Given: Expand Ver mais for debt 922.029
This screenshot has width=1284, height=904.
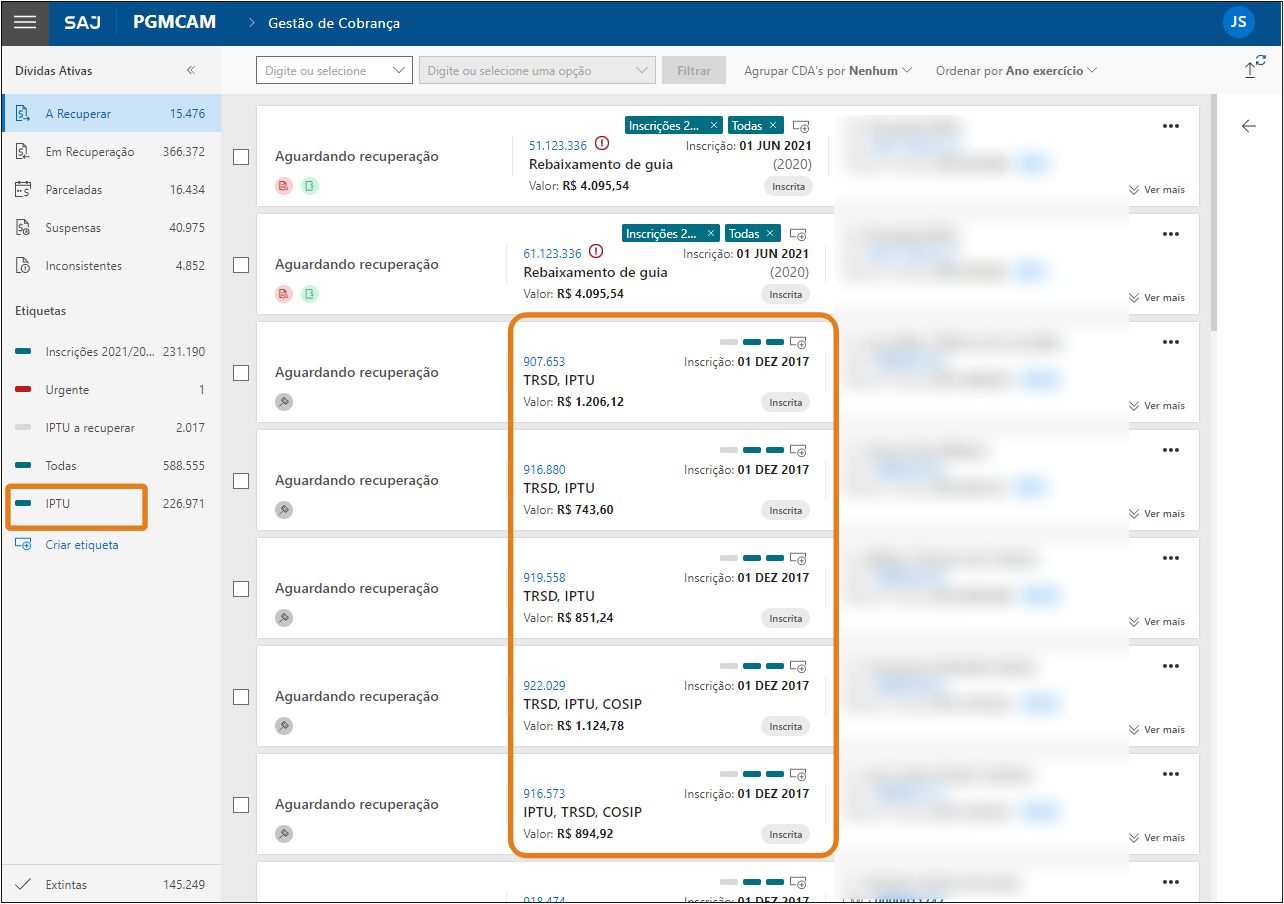Looking at the screenshot, I should (1157, 729).
